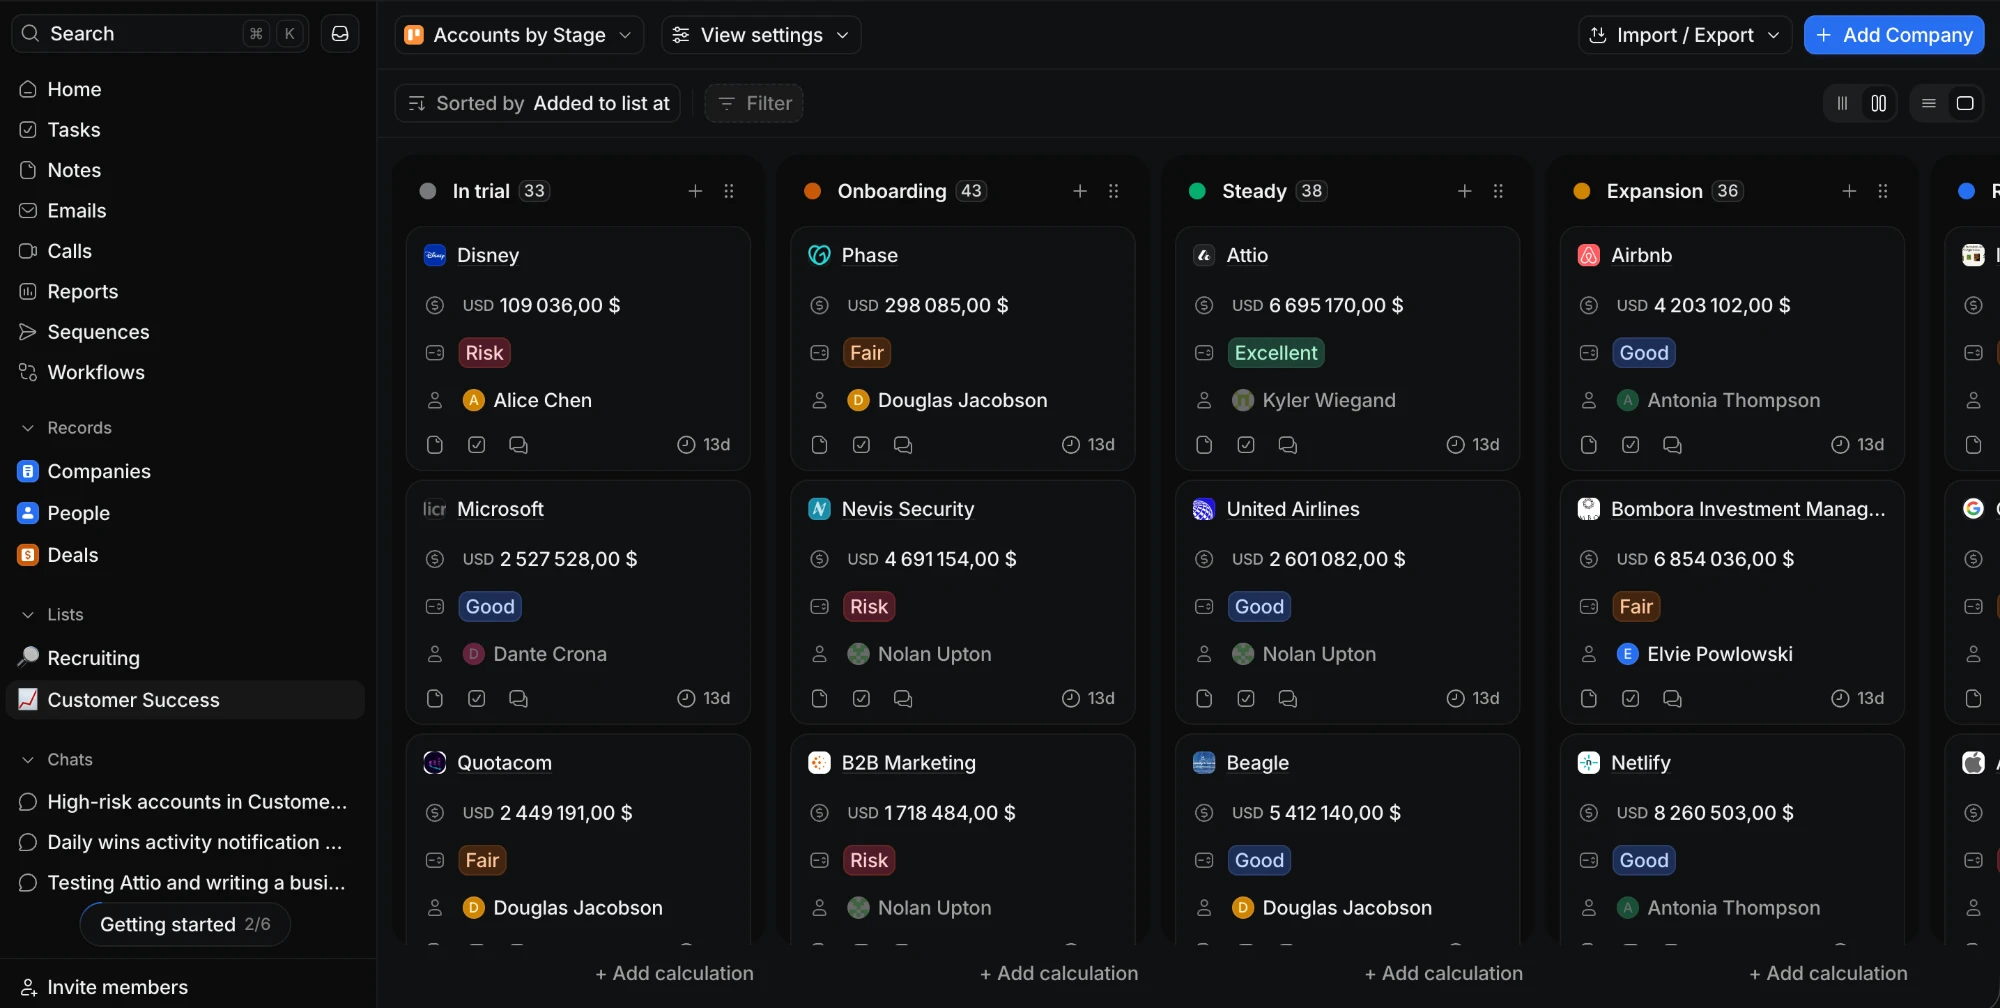2000x1008 pixels.
Task: Click the Netlify company logo
Action: pos(1589,763)
